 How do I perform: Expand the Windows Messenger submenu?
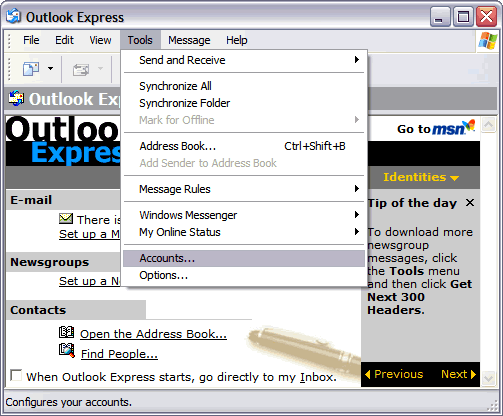pyautogui.click(x=244, y=215)
